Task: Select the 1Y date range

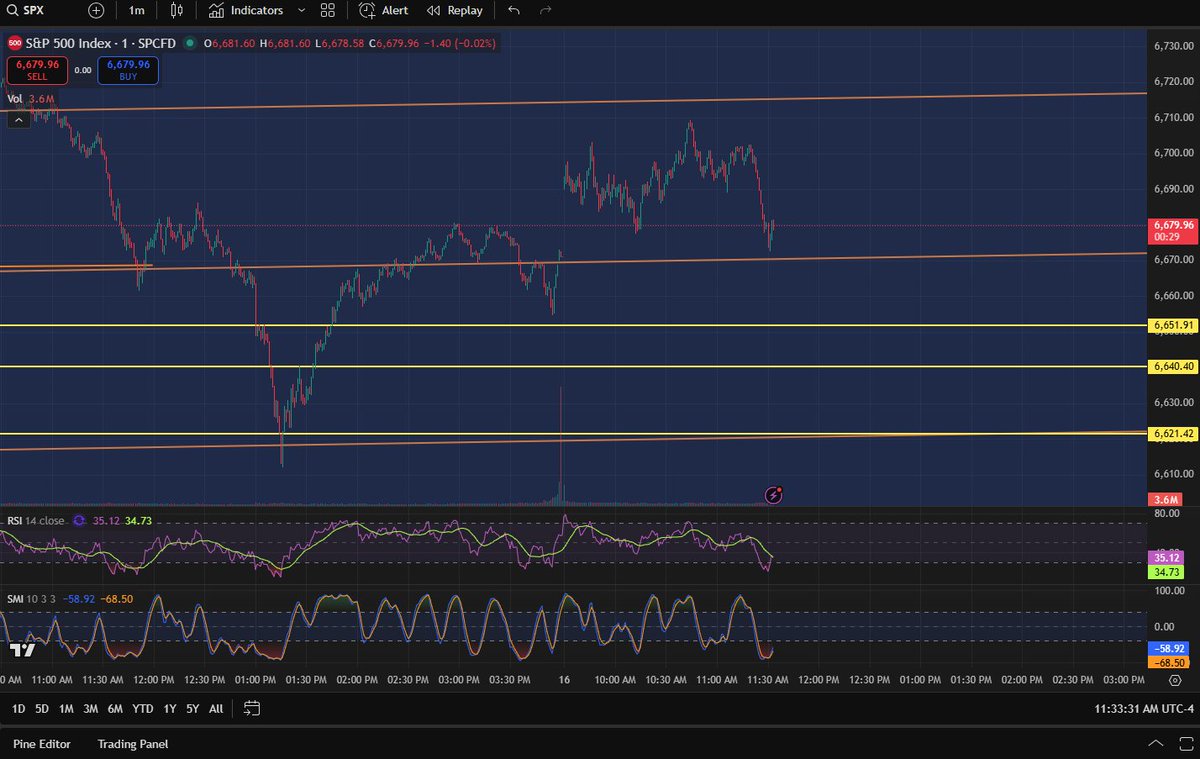Action: (x=169, y=709)
